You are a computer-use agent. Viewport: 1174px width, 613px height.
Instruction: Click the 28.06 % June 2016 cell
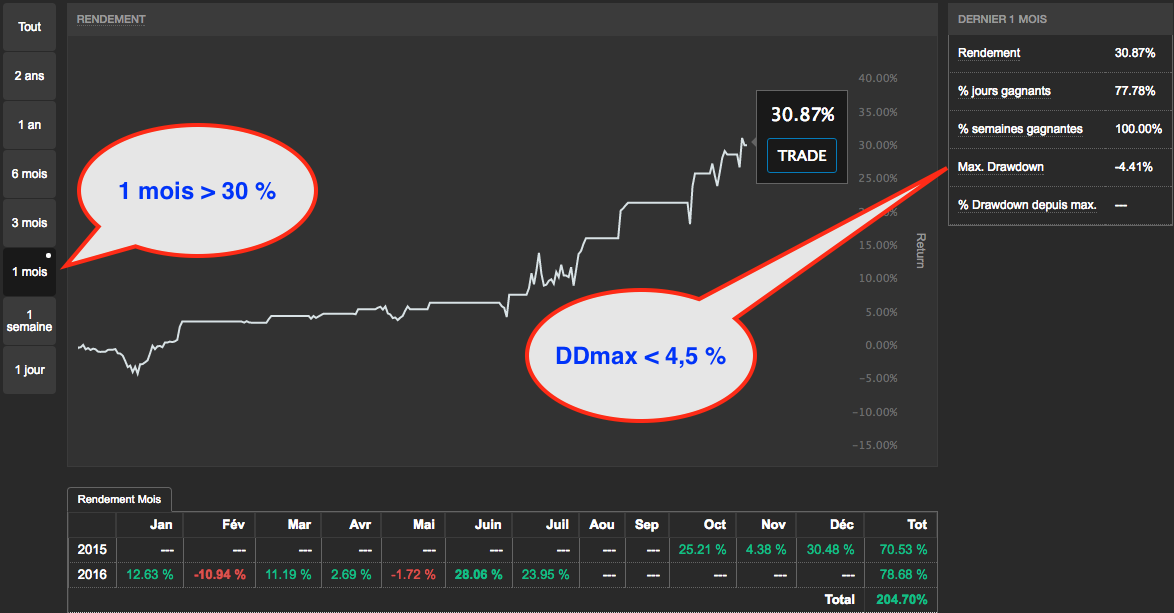point(478,575)
